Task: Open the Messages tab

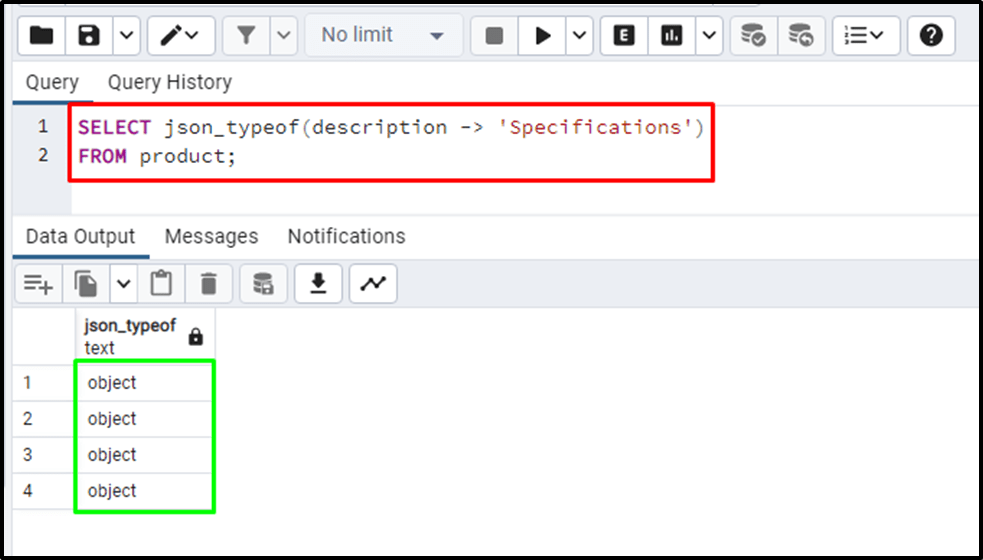Action: (211, 236)
